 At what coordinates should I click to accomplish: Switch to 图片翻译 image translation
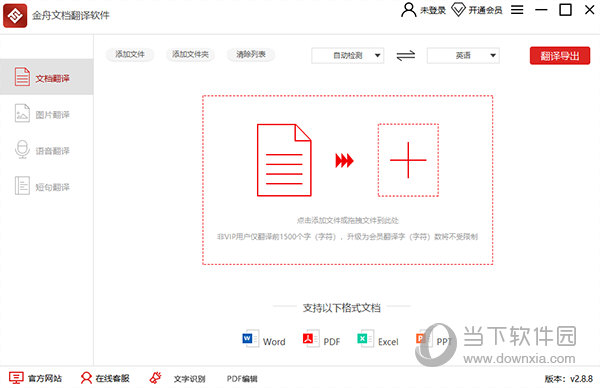[47, 114]
